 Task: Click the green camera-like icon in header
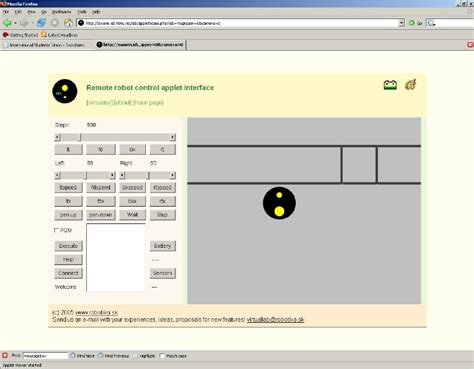point(390,85)
